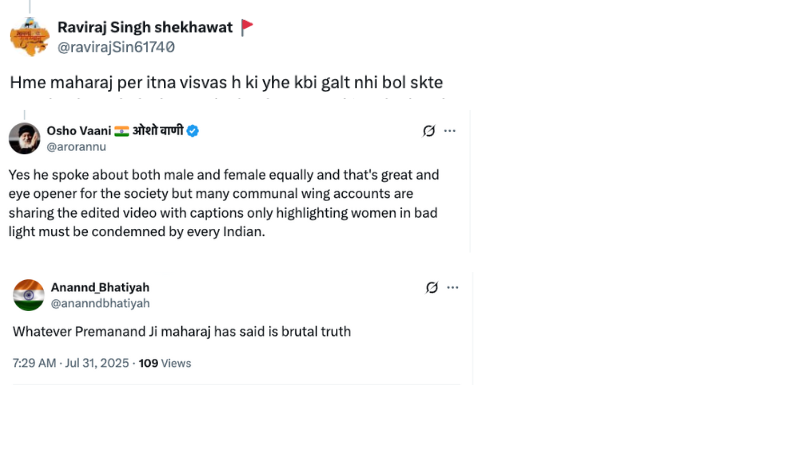Click the 'Whatever Premanand Ji maharaj has said' tweet text

coord(181,331)
